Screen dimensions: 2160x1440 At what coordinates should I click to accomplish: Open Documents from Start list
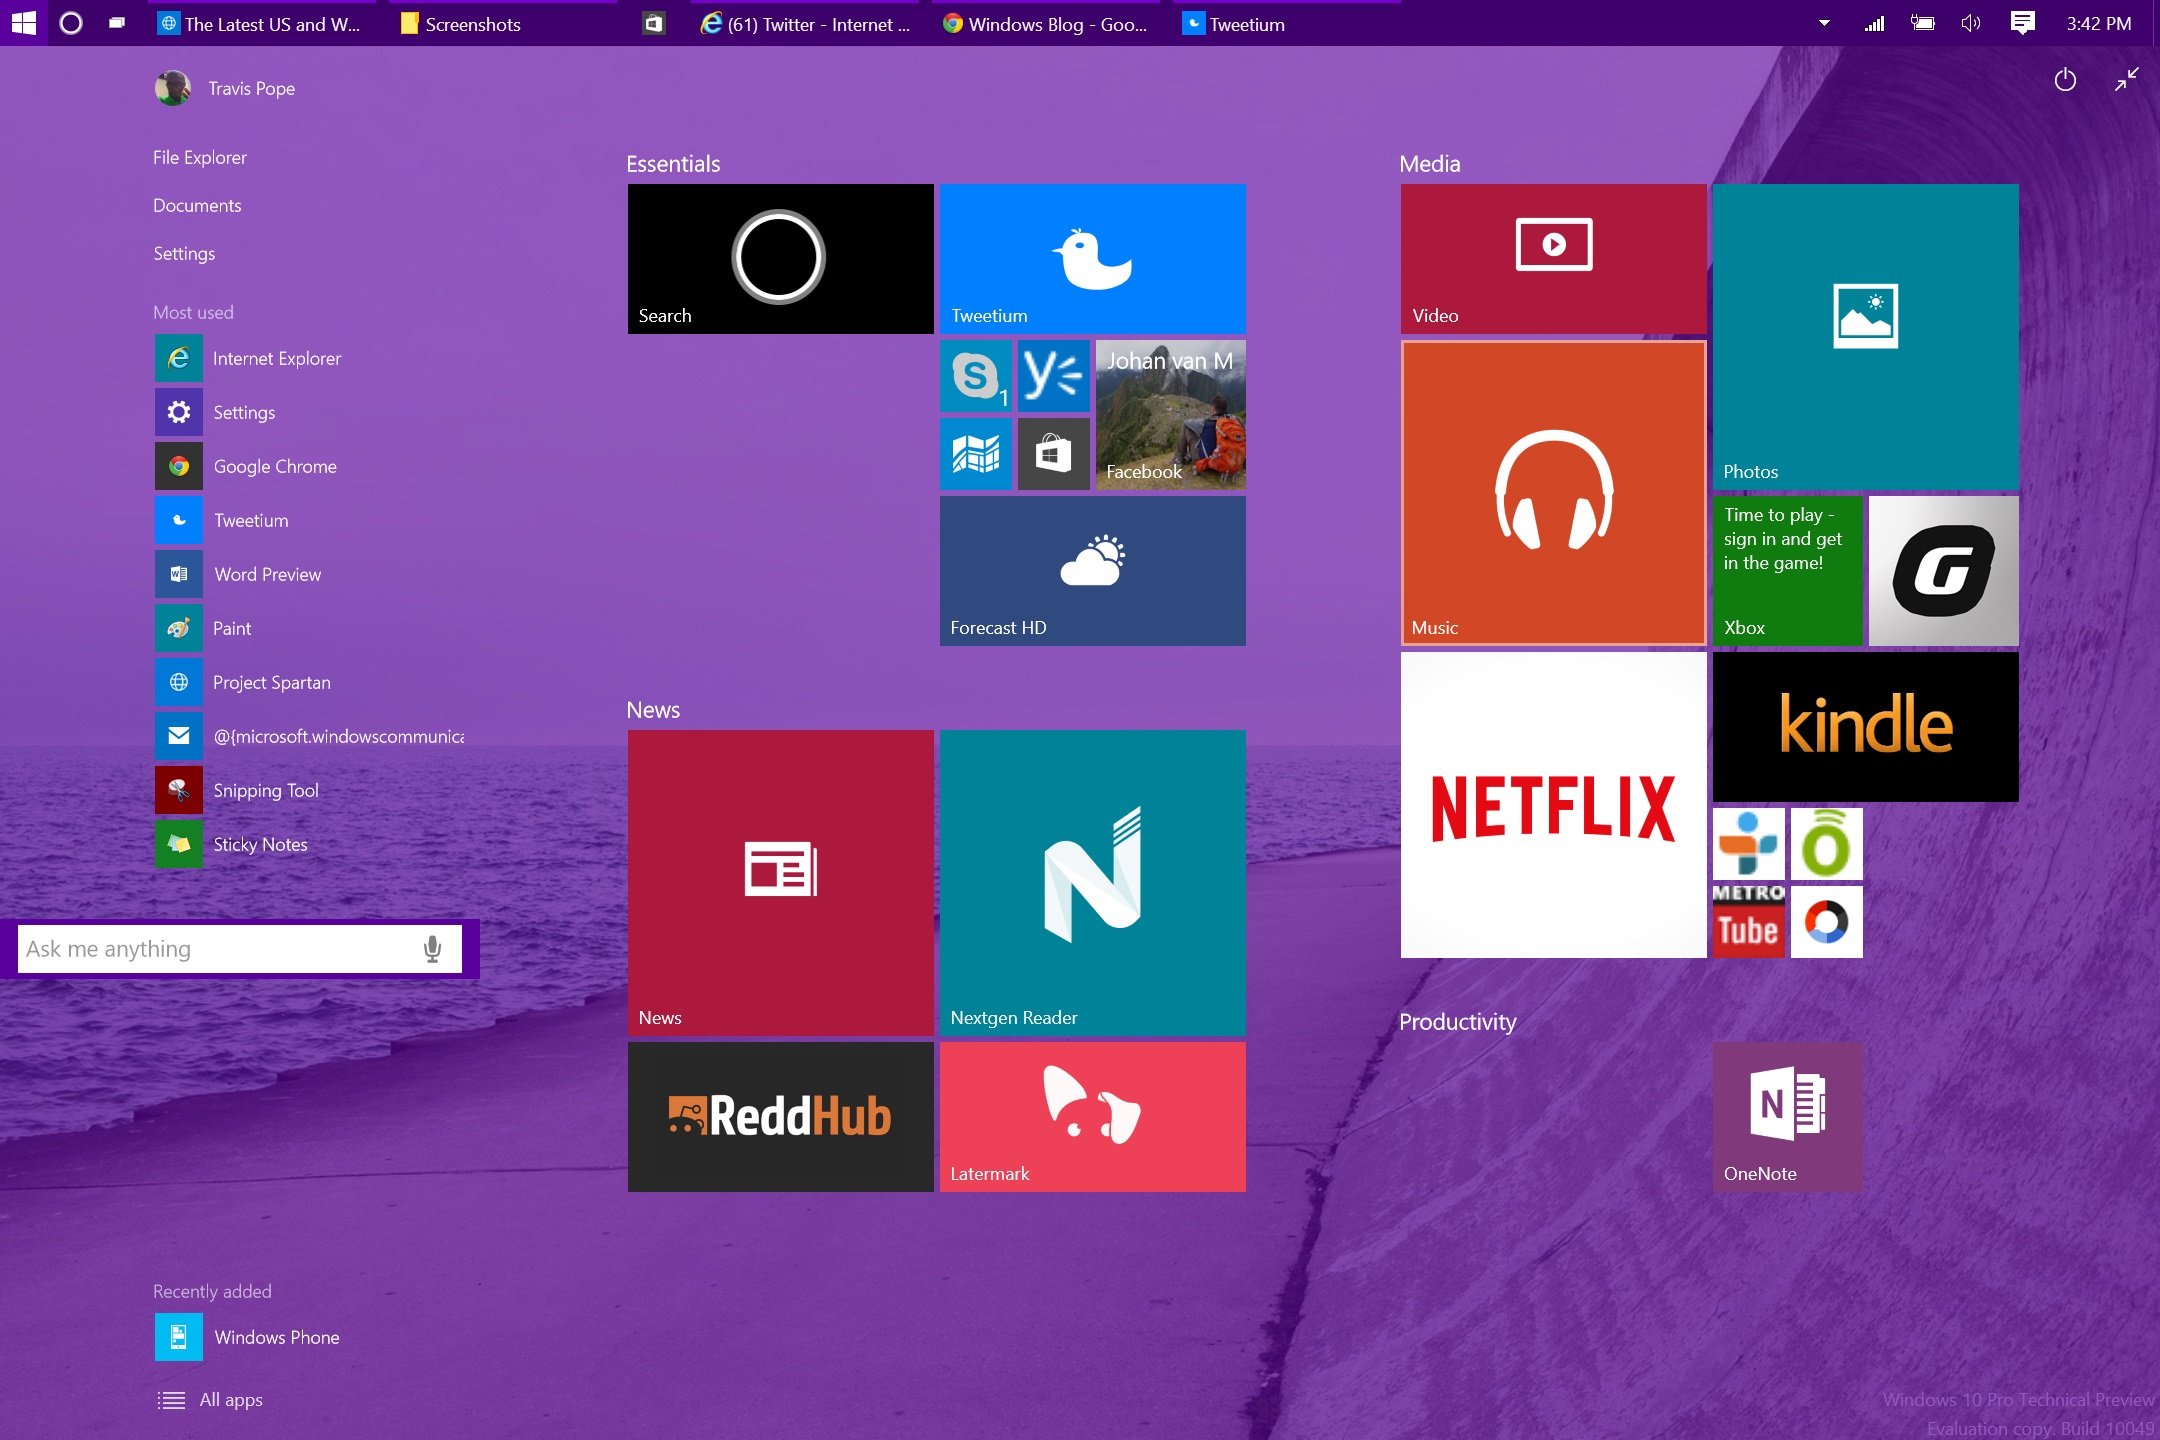pos(197,206)
